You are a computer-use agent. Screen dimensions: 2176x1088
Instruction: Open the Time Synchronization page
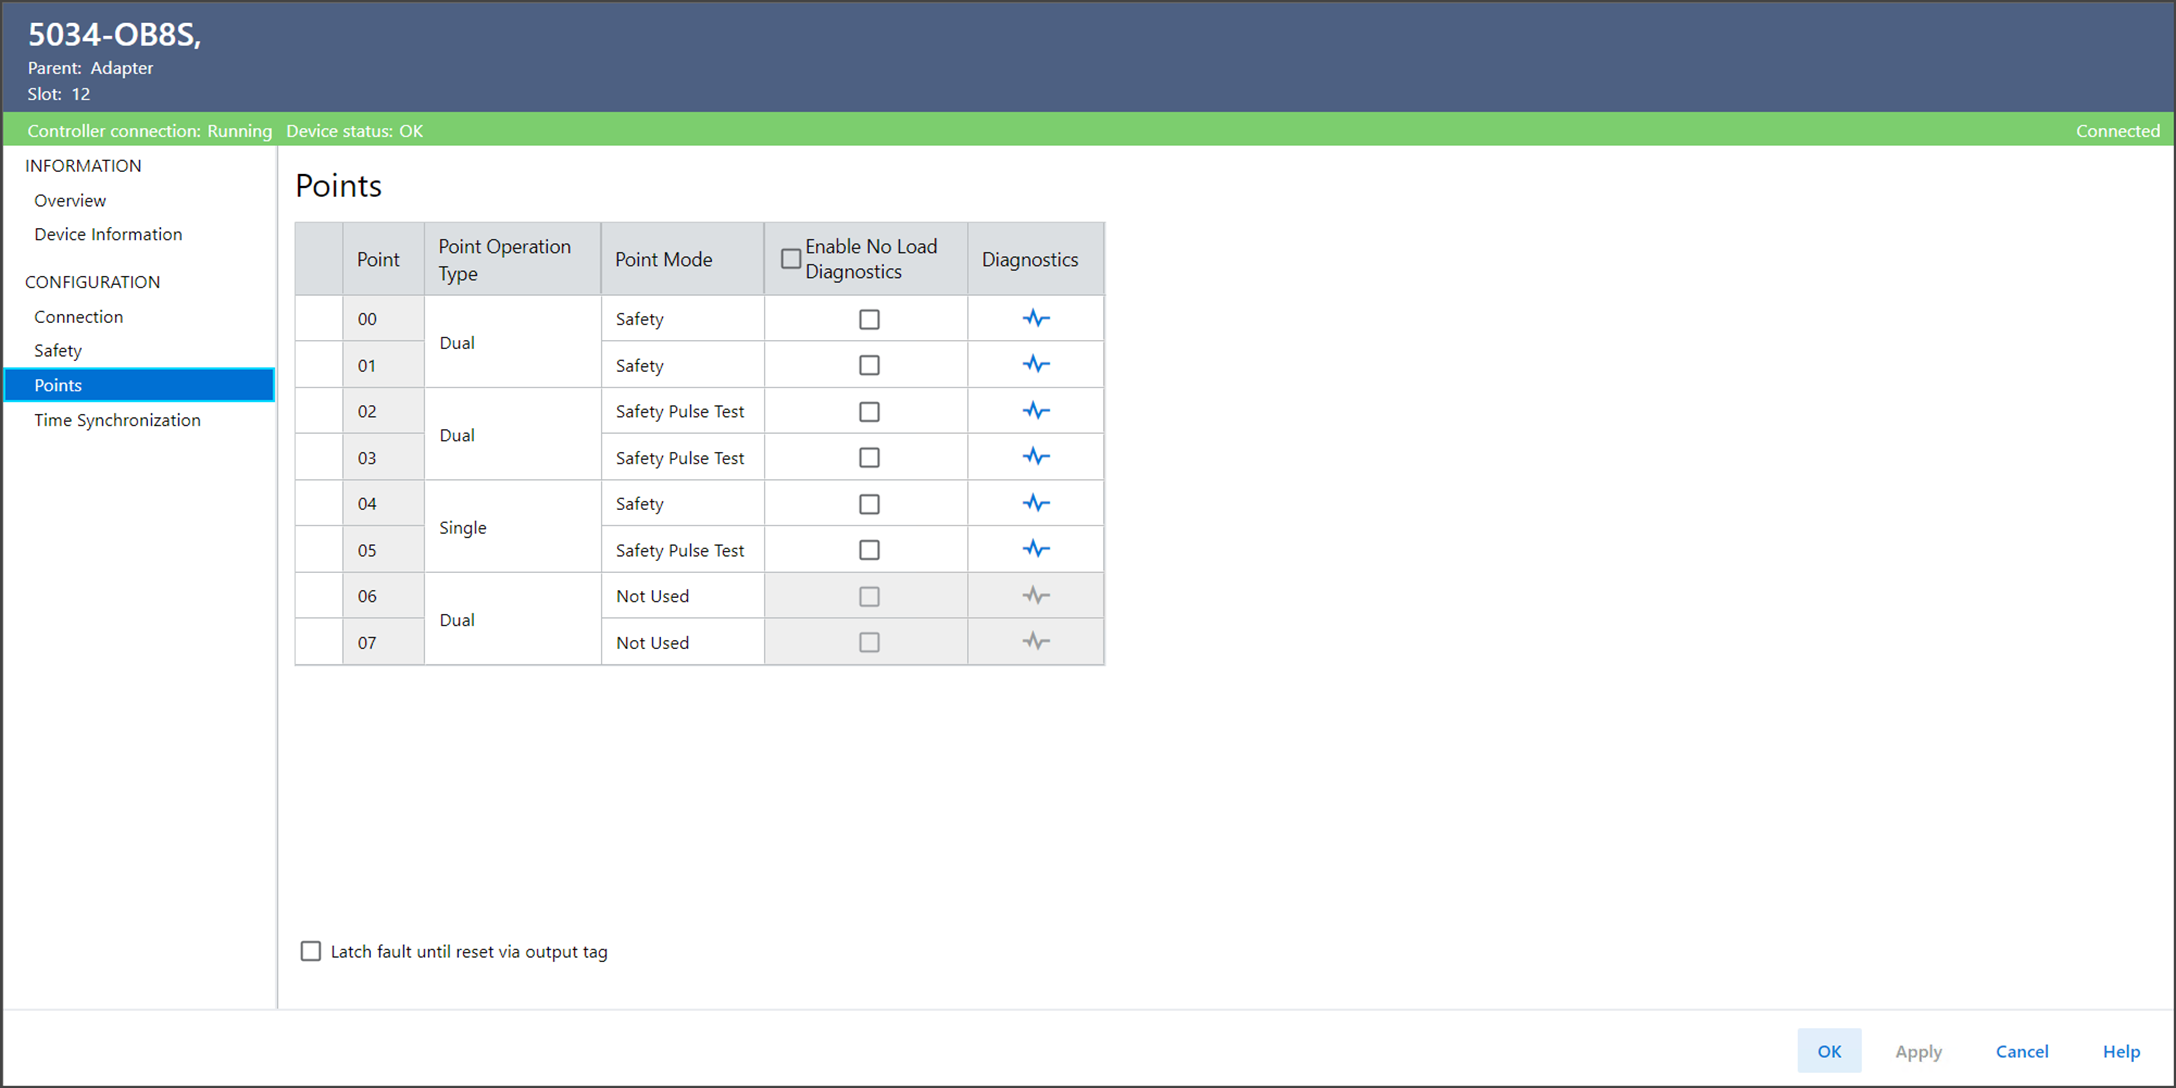pyautogui.click(x=117, y=420)
